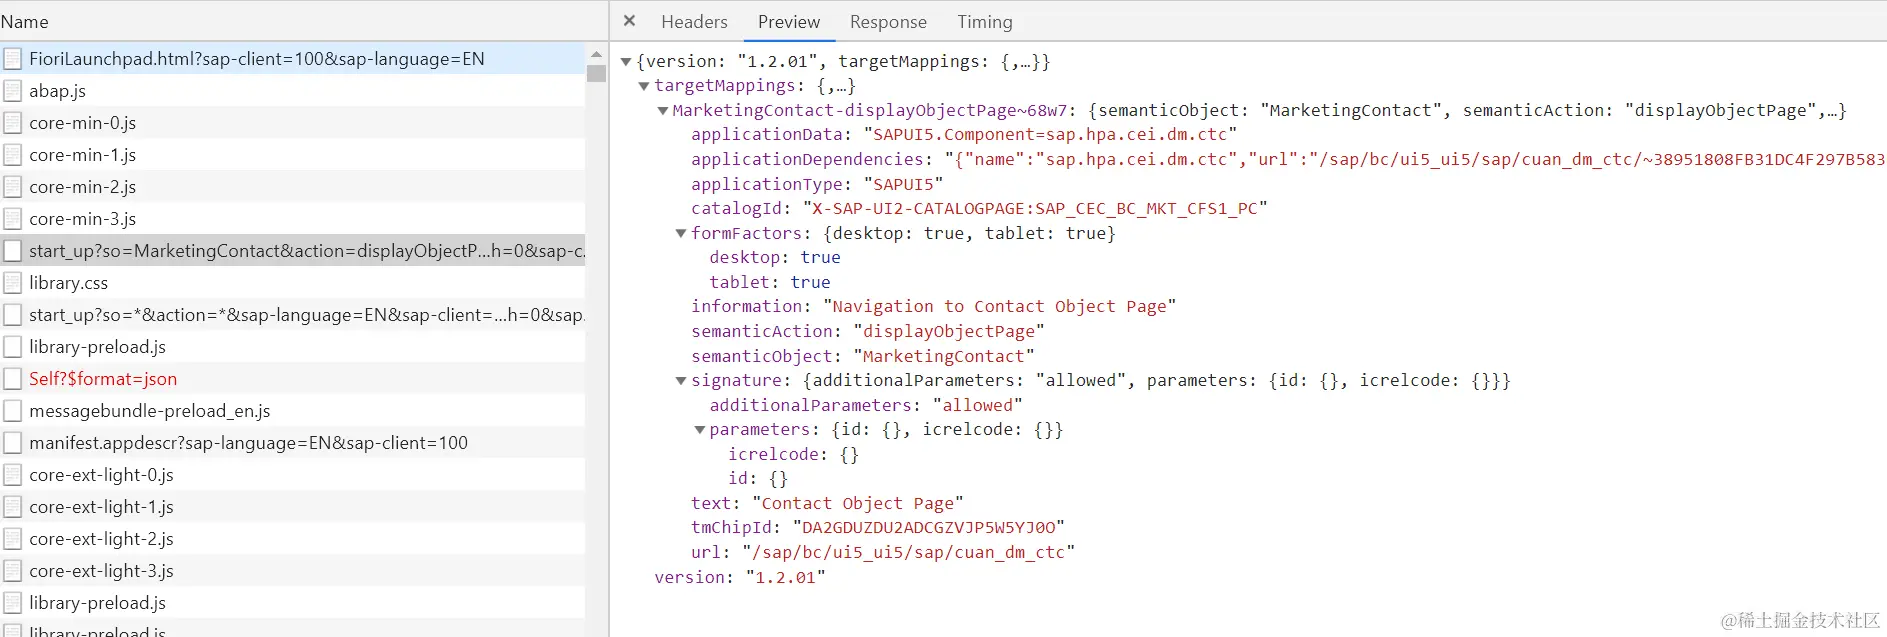Click the desktop: true property
The image size is (1887, 637).
[x=775, y=258]
